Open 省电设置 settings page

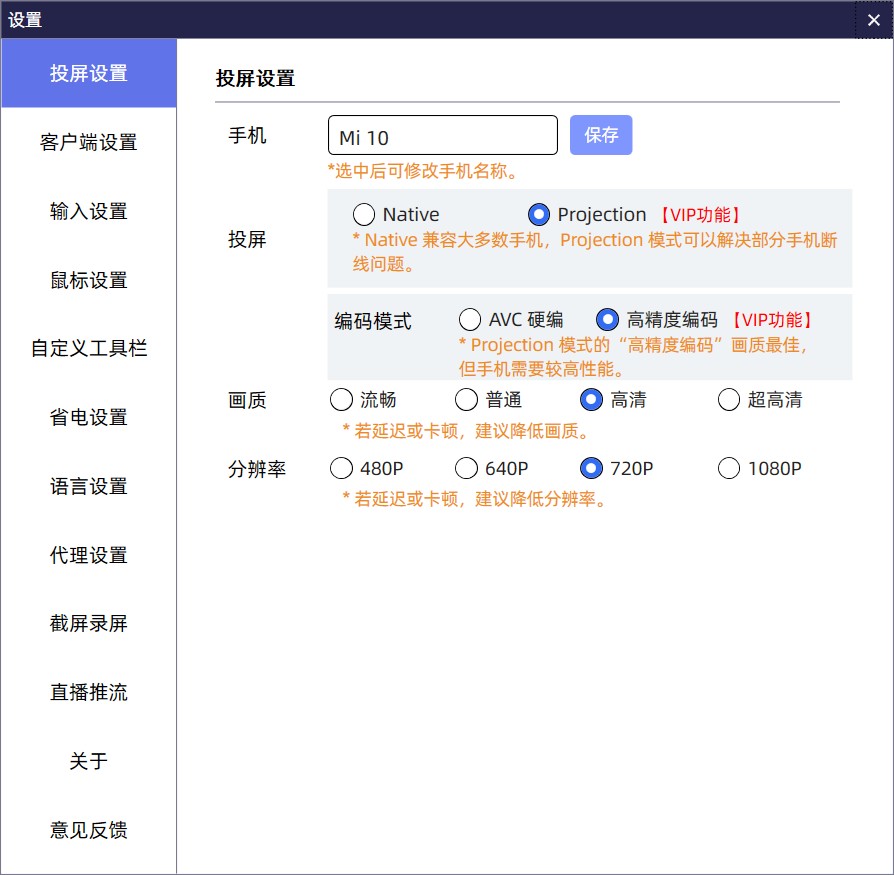(x=88, y=417)
